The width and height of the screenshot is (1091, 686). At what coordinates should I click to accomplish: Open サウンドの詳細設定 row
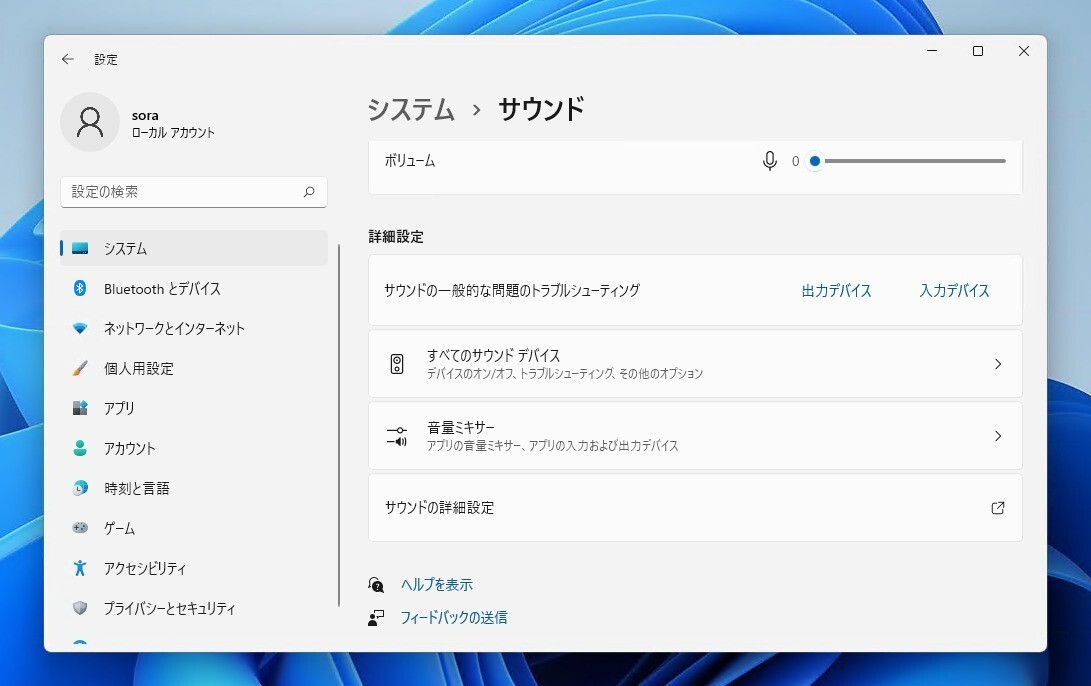pyautogui.click(x=695, y=508)
